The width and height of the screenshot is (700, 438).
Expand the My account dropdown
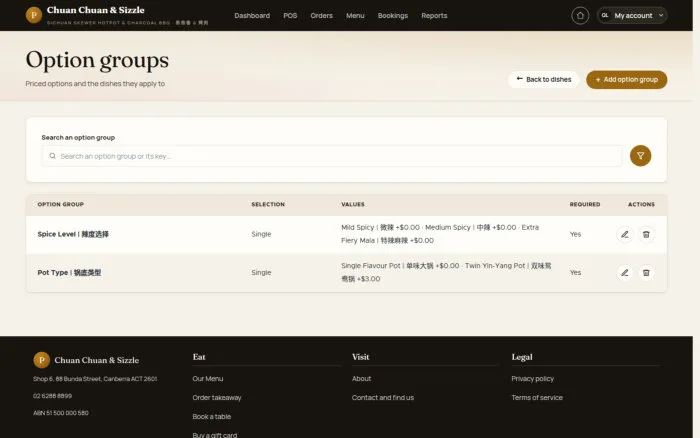[x=632, y=16]
